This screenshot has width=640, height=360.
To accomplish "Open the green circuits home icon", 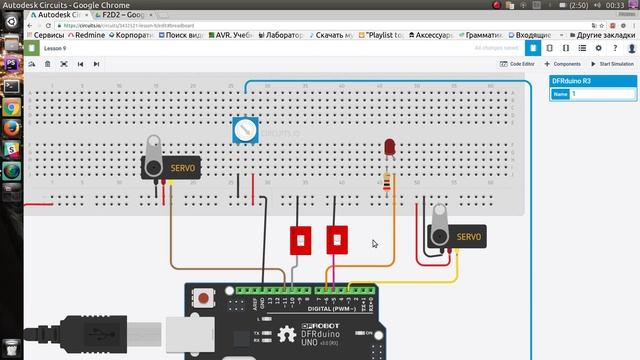I will [32, 48].
